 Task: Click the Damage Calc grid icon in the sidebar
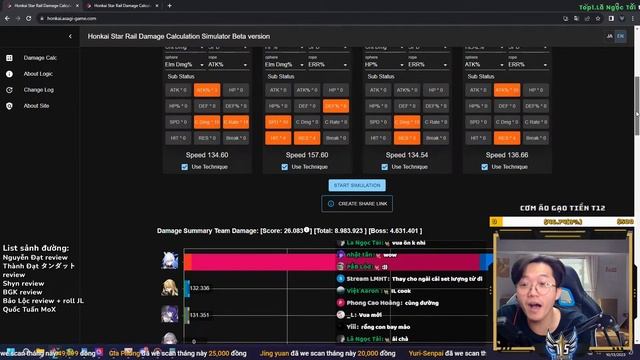coord(9,58)
